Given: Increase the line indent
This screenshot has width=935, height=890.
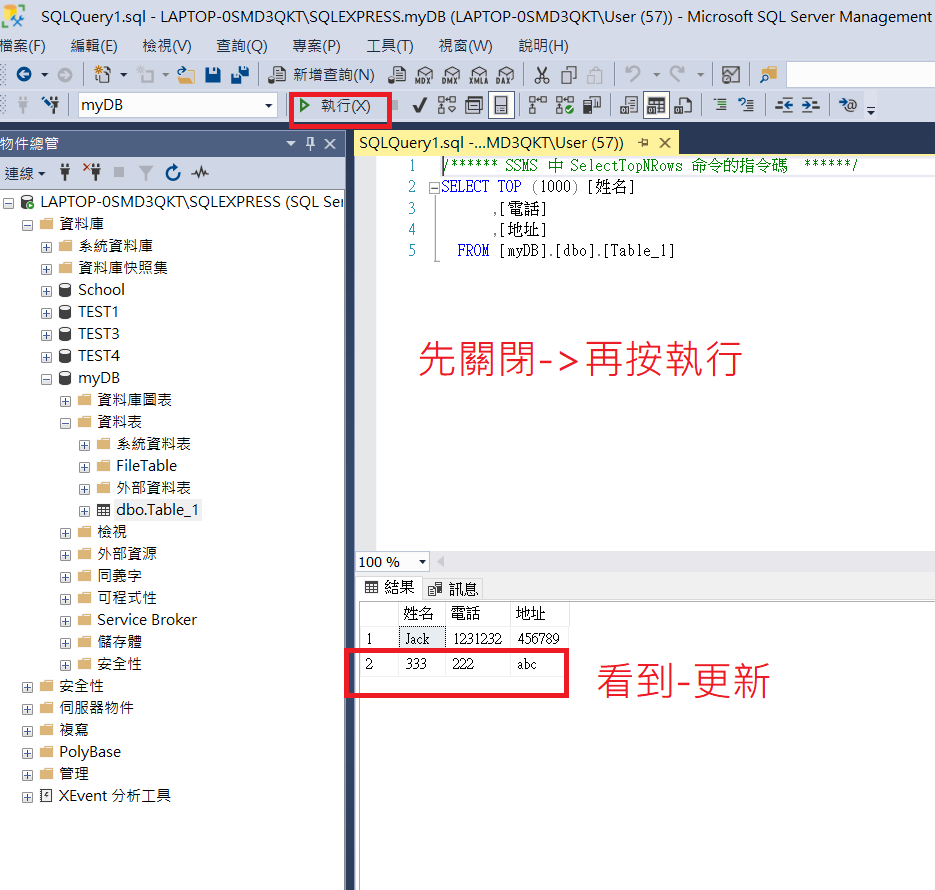Looking at the screenshot, I should pyautogui.click(x=810, y=106).
